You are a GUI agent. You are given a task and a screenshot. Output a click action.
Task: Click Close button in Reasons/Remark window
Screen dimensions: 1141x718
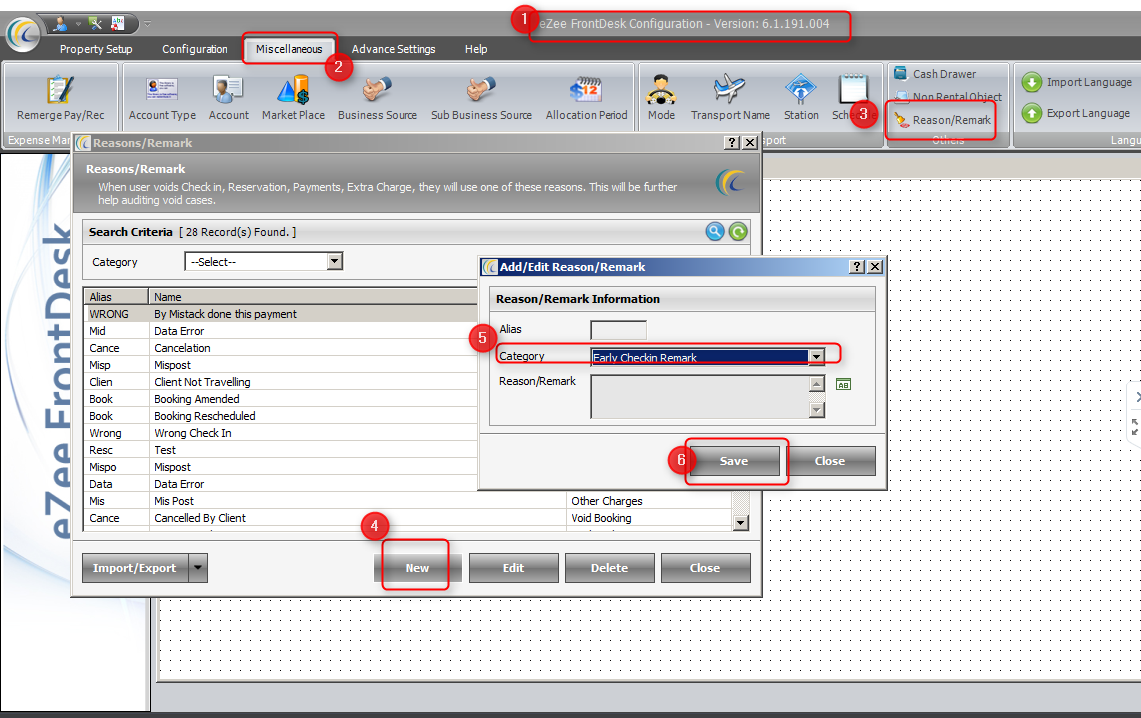[x=705, y=567]
